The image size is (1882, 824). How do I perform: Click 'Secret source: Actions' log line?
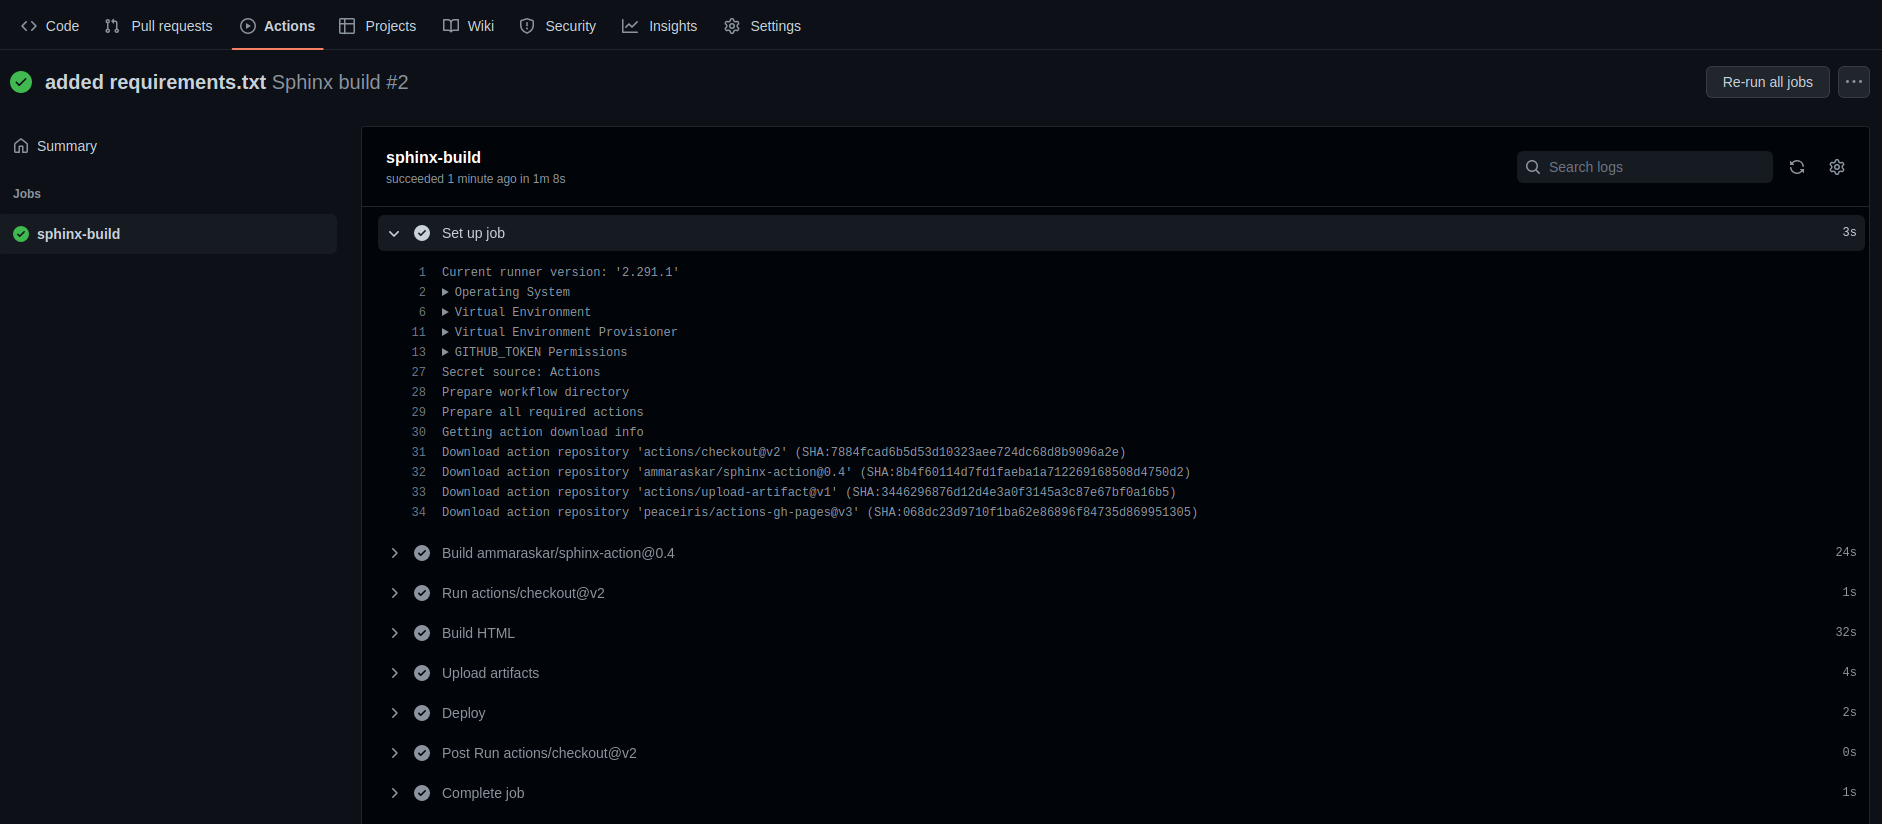coord(521,372)
